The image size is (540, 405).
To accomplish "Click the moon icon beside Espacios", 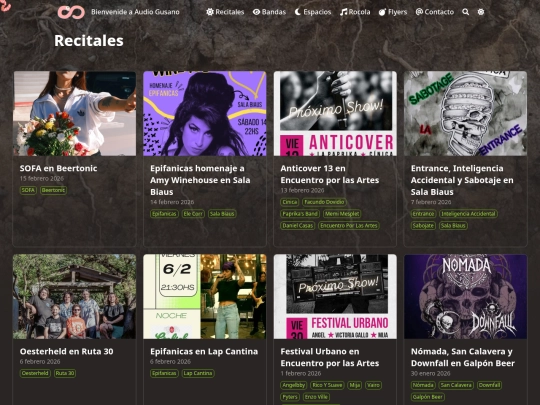I will coord(298,12).
